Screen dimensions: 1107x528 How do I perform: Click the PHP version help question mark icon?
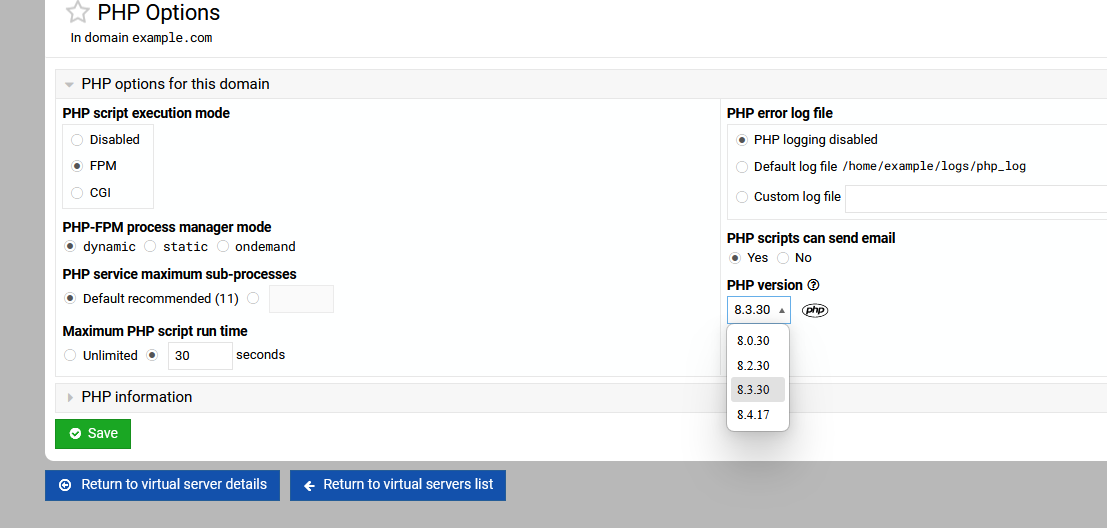[813, 285]
